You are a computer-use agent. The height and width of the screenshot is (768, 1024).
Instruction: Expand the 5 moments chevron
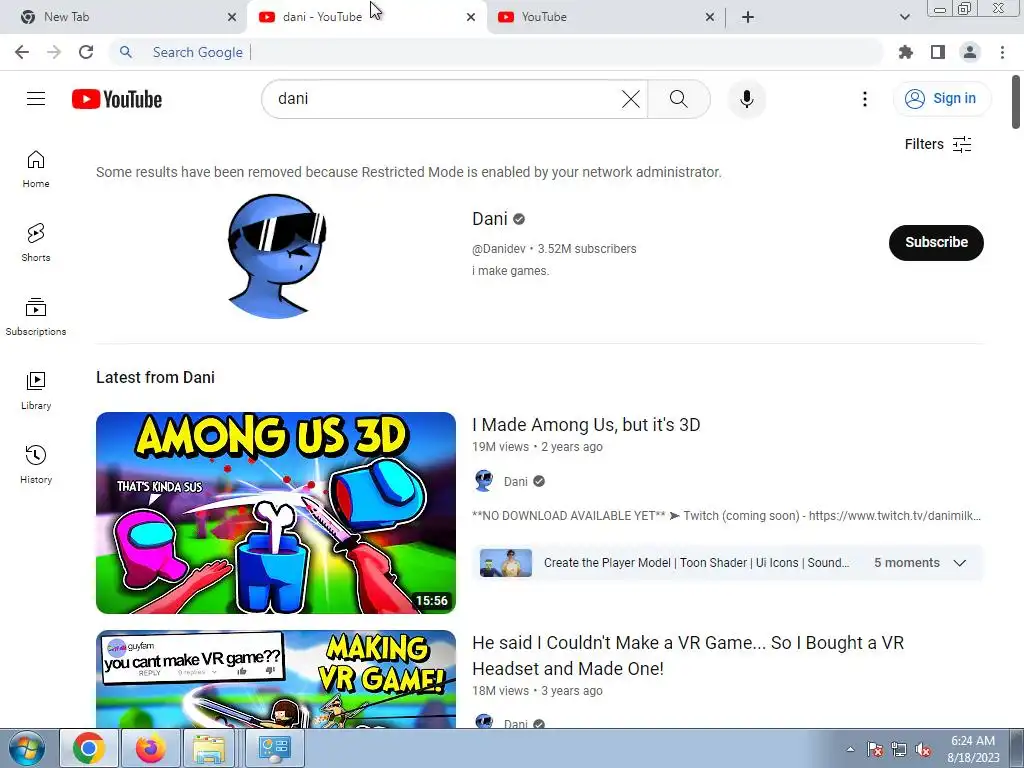click(x=959, y=563)
